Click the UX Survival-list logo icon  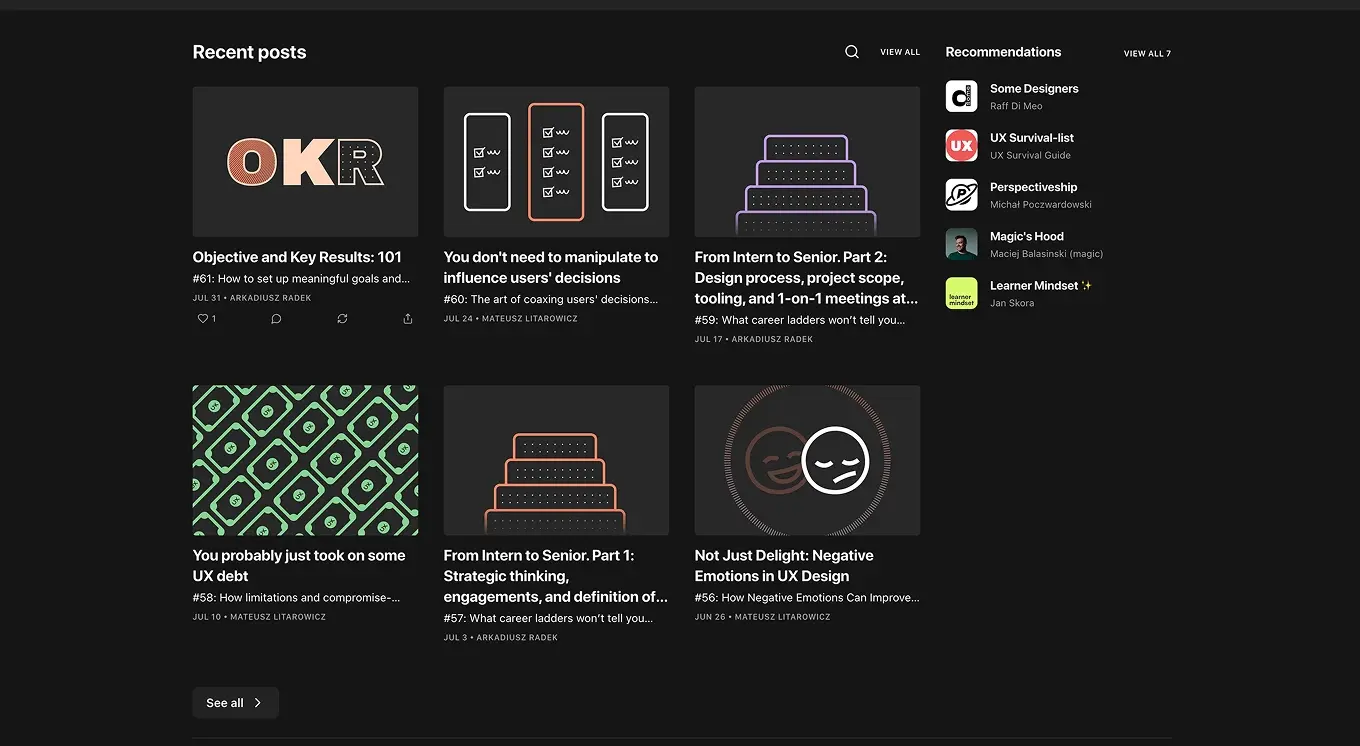(x=961, y=146)
